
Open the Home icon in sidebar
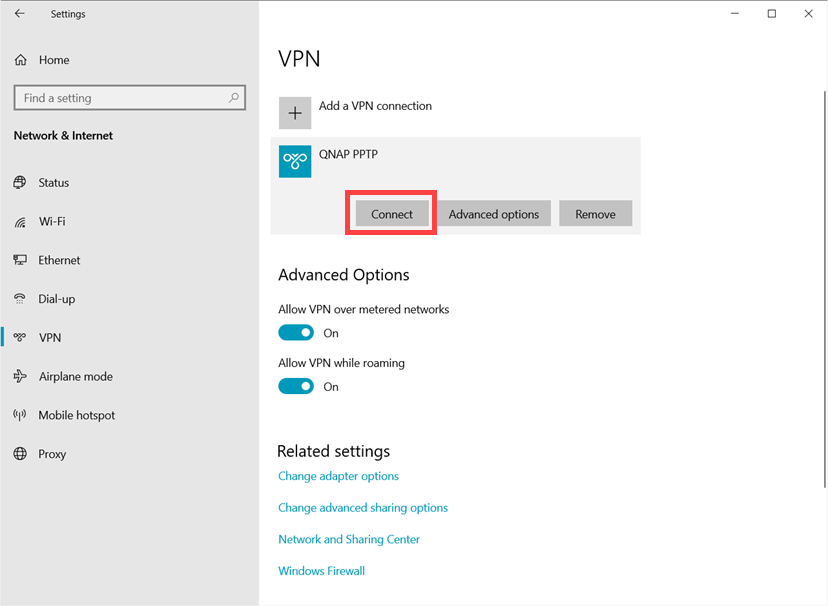[21, 60]
